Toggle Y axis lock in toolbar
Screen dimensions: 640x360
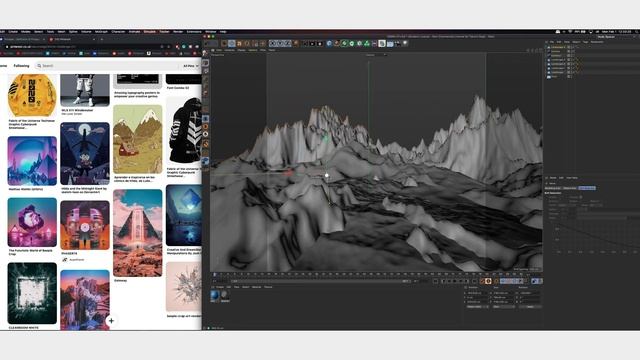[280, 43]
